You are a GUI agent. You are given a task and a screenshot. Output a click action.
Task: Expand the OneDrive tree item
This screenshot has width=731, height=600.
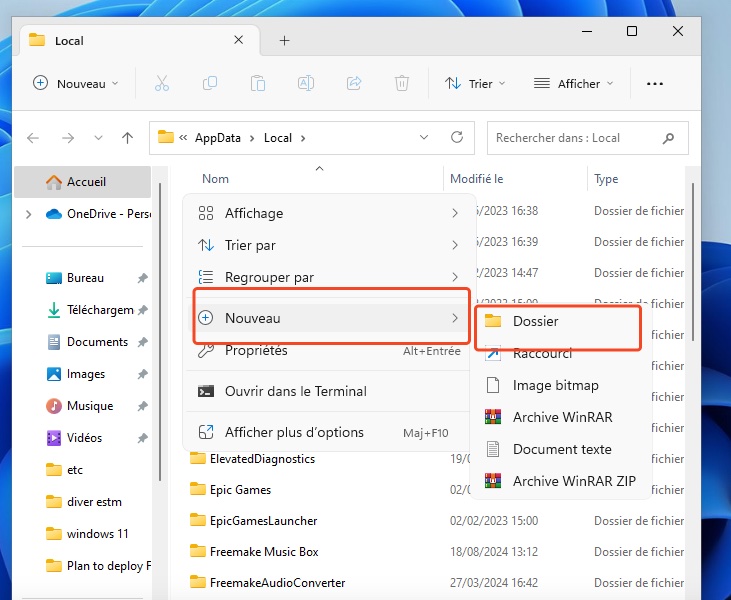coord(28,214)
